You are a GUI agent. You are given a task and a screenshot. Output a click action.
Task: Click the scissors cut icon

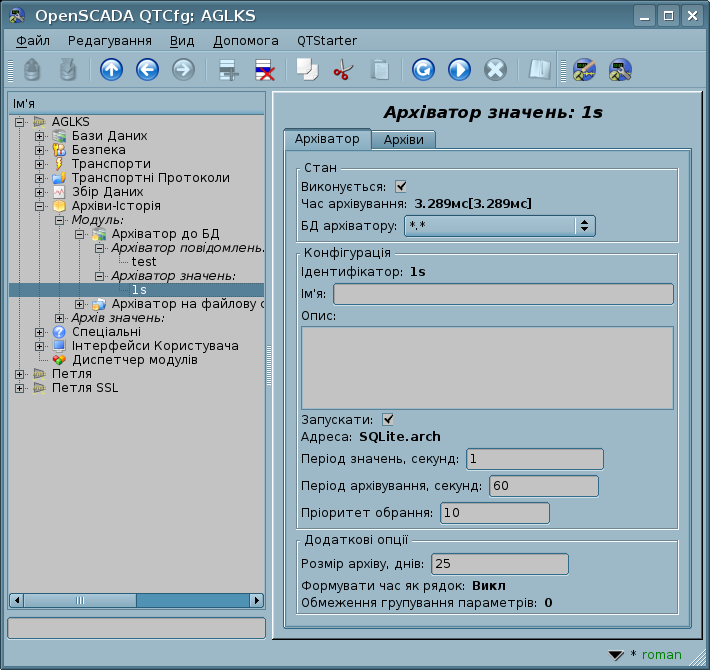[343, 70]
